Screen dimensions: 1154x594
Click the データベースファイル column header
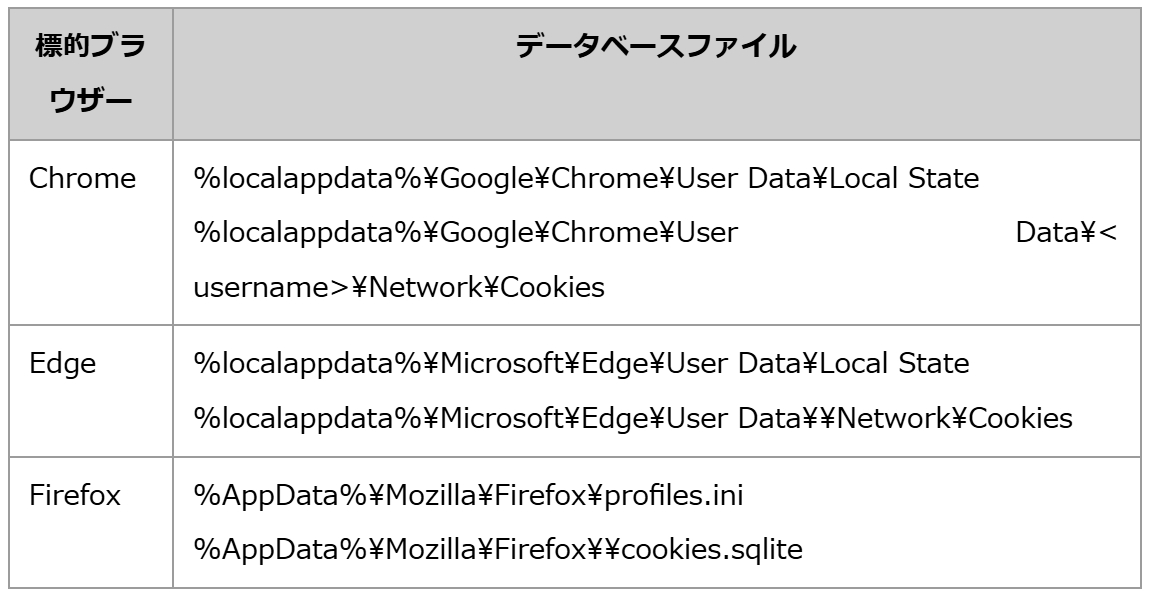point(656,46)
